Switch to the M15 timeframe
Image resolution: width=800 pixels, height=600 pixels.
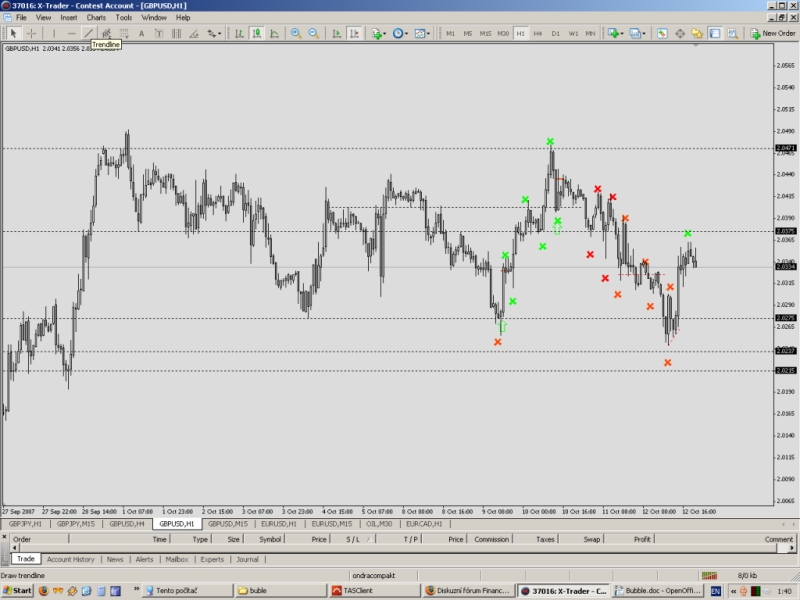tap(485, 33)
